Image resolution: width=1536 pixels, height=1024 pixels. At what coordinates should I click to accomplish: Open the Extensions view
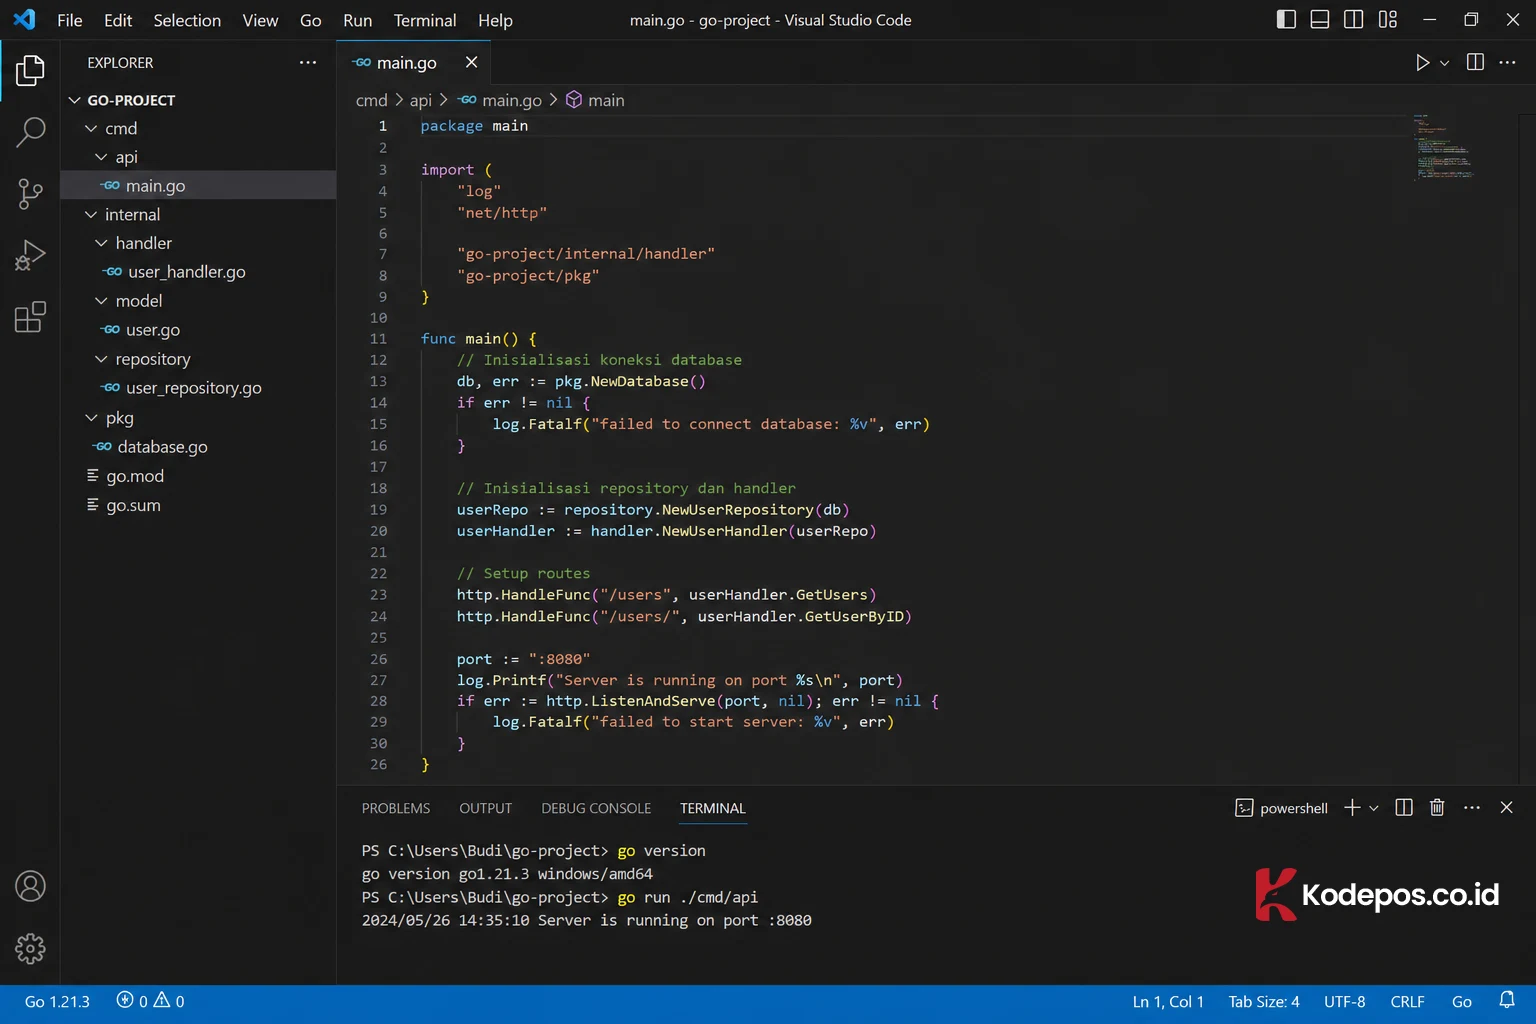coord(30,318)
